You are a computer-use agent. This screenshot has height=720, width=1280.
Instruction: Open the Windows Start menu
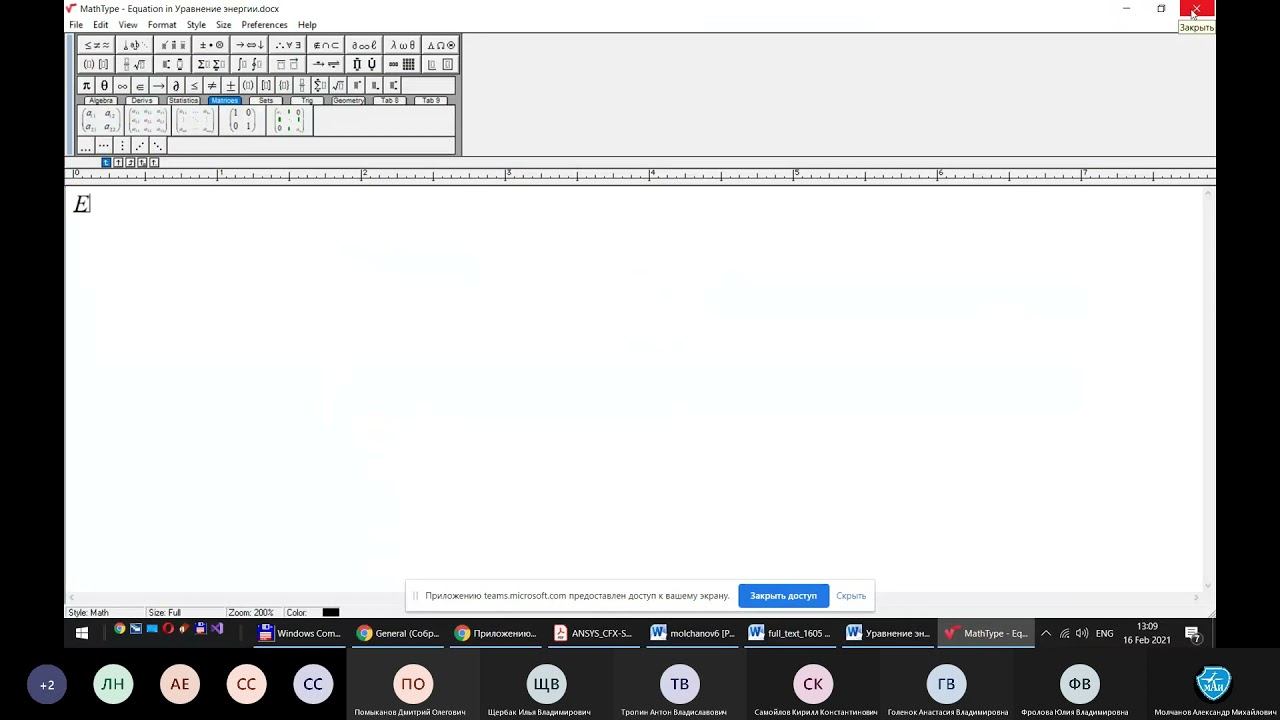82,633
